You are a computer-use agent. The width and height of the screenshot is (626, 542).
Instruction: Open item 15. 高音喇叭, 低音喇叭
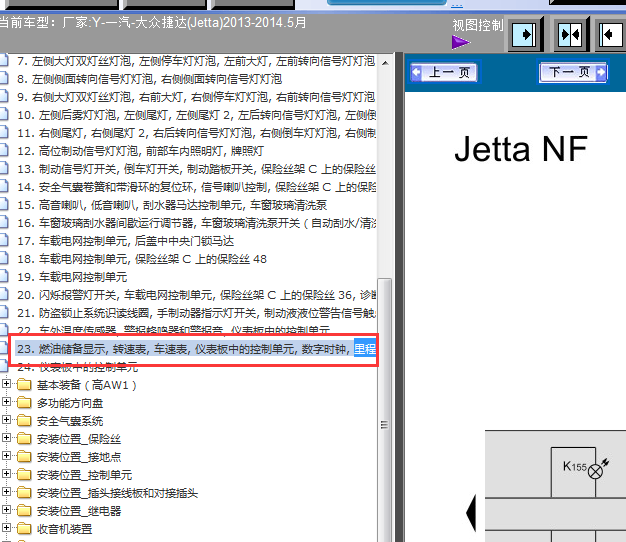(x=172, y=205)
